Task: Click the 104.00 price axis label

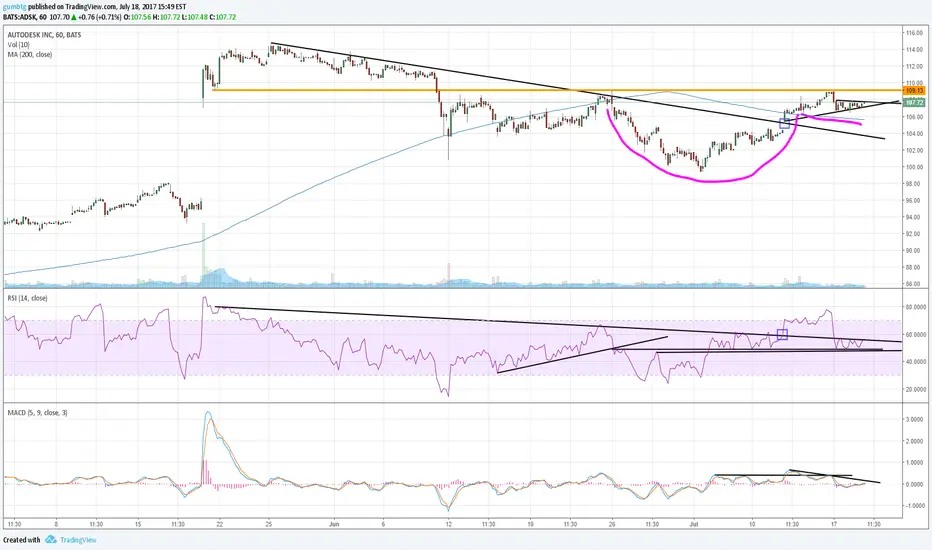Action: pos(914,133)
